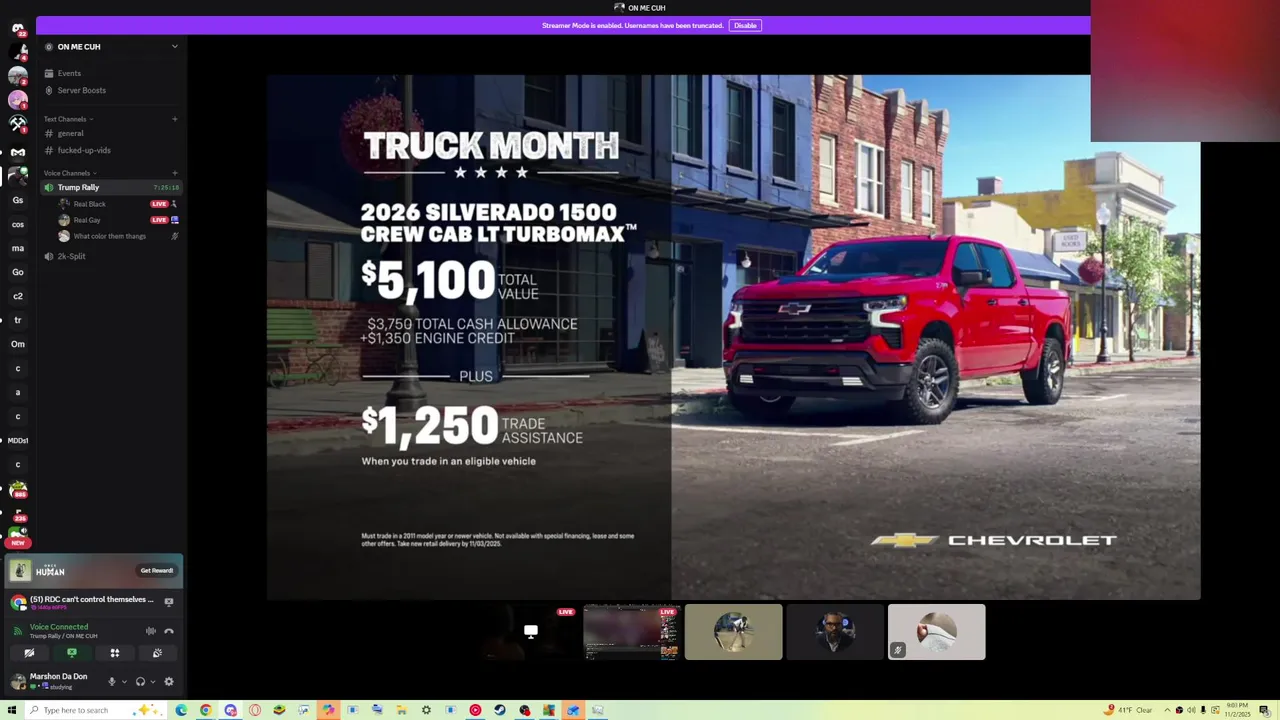The width and height of the screenshot is (1280, 720).
Task: Select the tan-background participant tile
Action: tap(734, 632)
